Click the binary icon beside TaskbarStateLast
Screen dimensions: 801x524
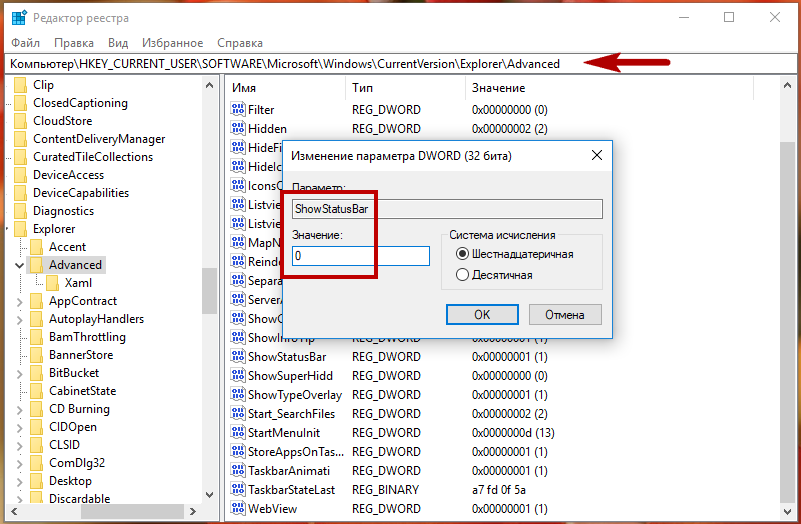point(238,490)
